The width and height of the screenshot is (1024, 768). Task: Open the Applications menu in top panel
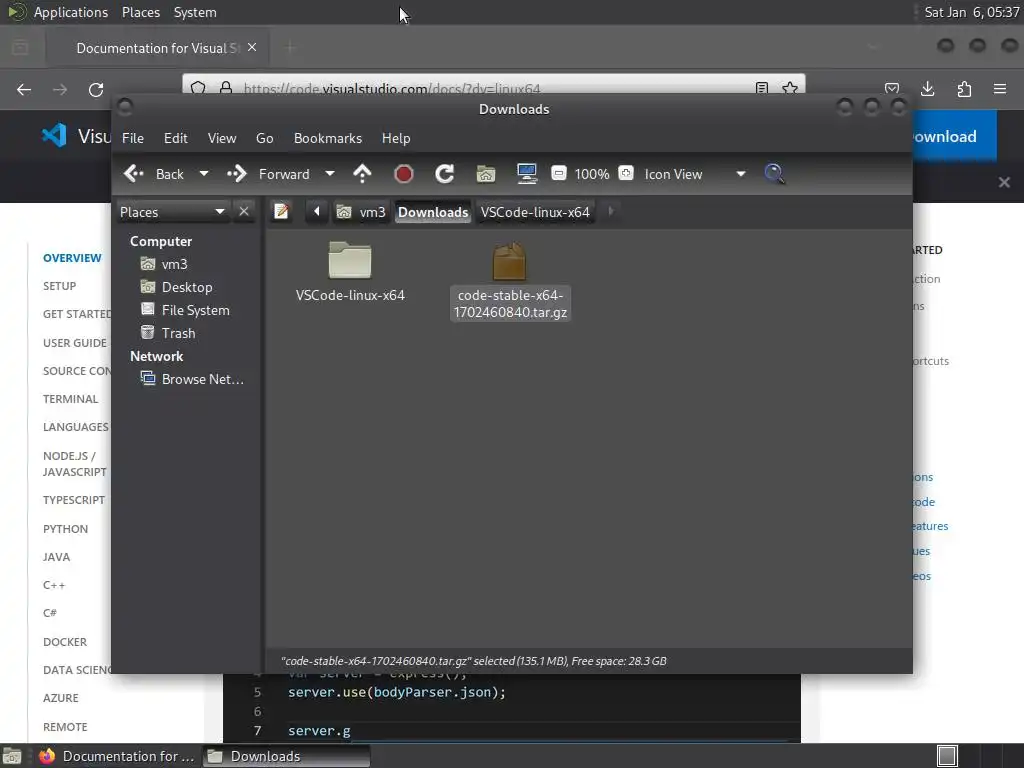(71, 12)
